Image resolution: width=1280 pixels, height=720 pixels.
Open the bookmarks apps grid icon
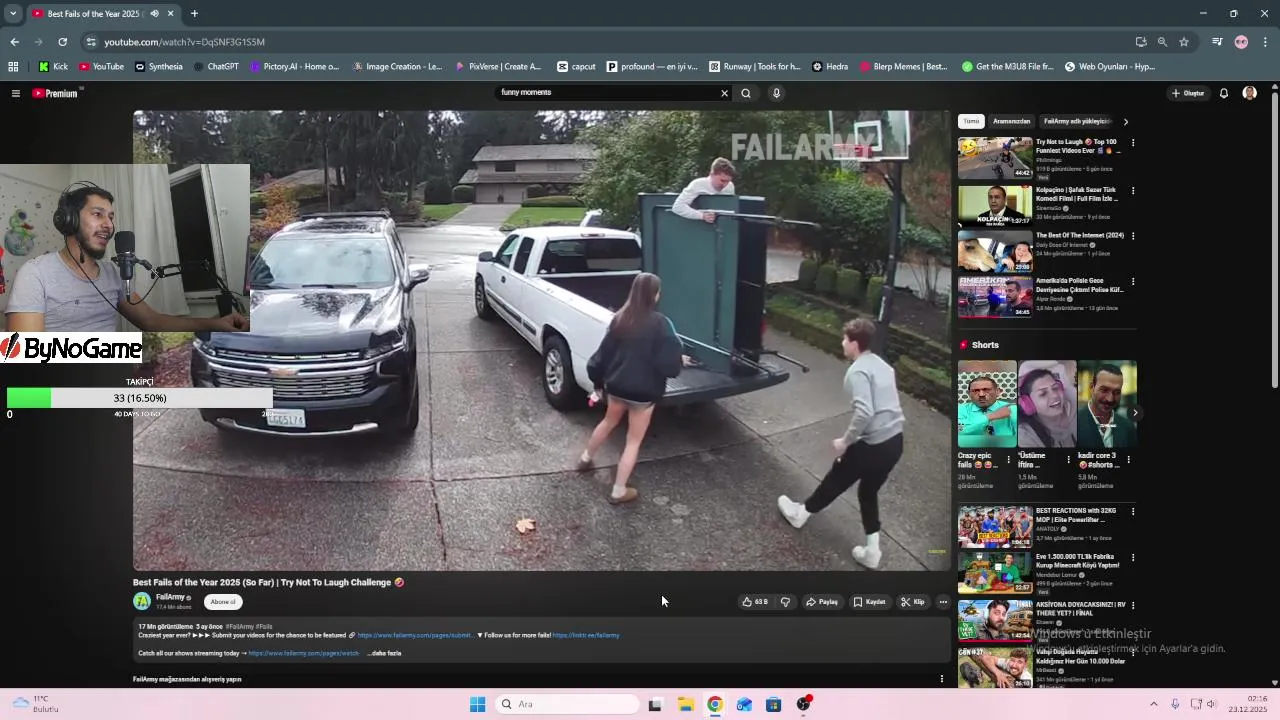coord(13,67)
